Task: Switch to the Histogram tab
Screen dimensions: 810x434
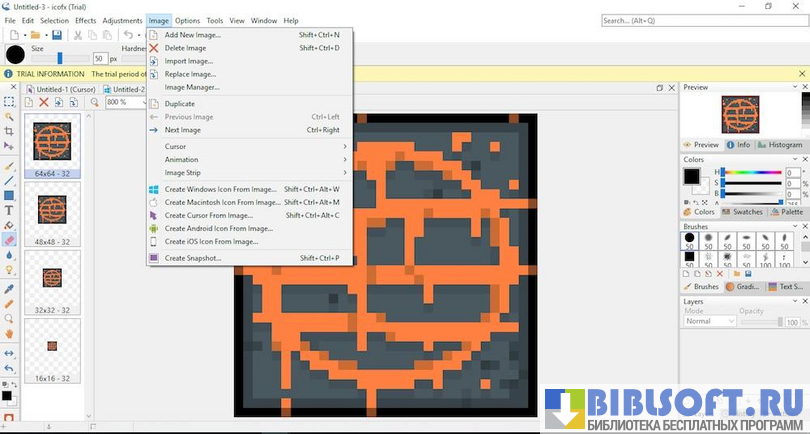Action: (x=780, y=145)
